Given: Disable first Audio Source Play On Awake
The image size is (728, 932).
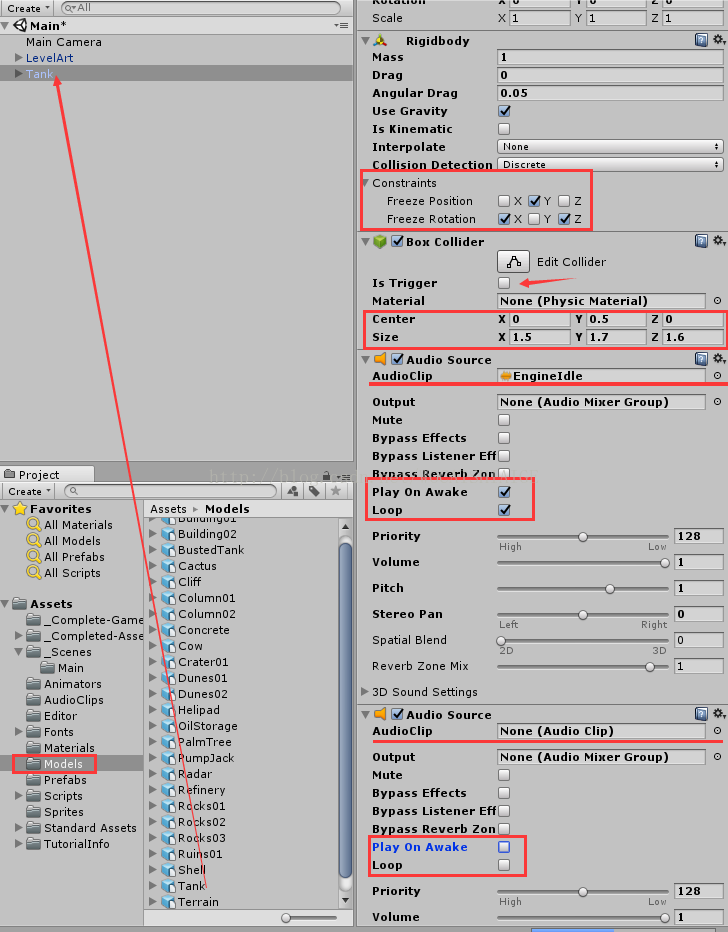Looking at the screenshot, I should (x=505, y=492).
